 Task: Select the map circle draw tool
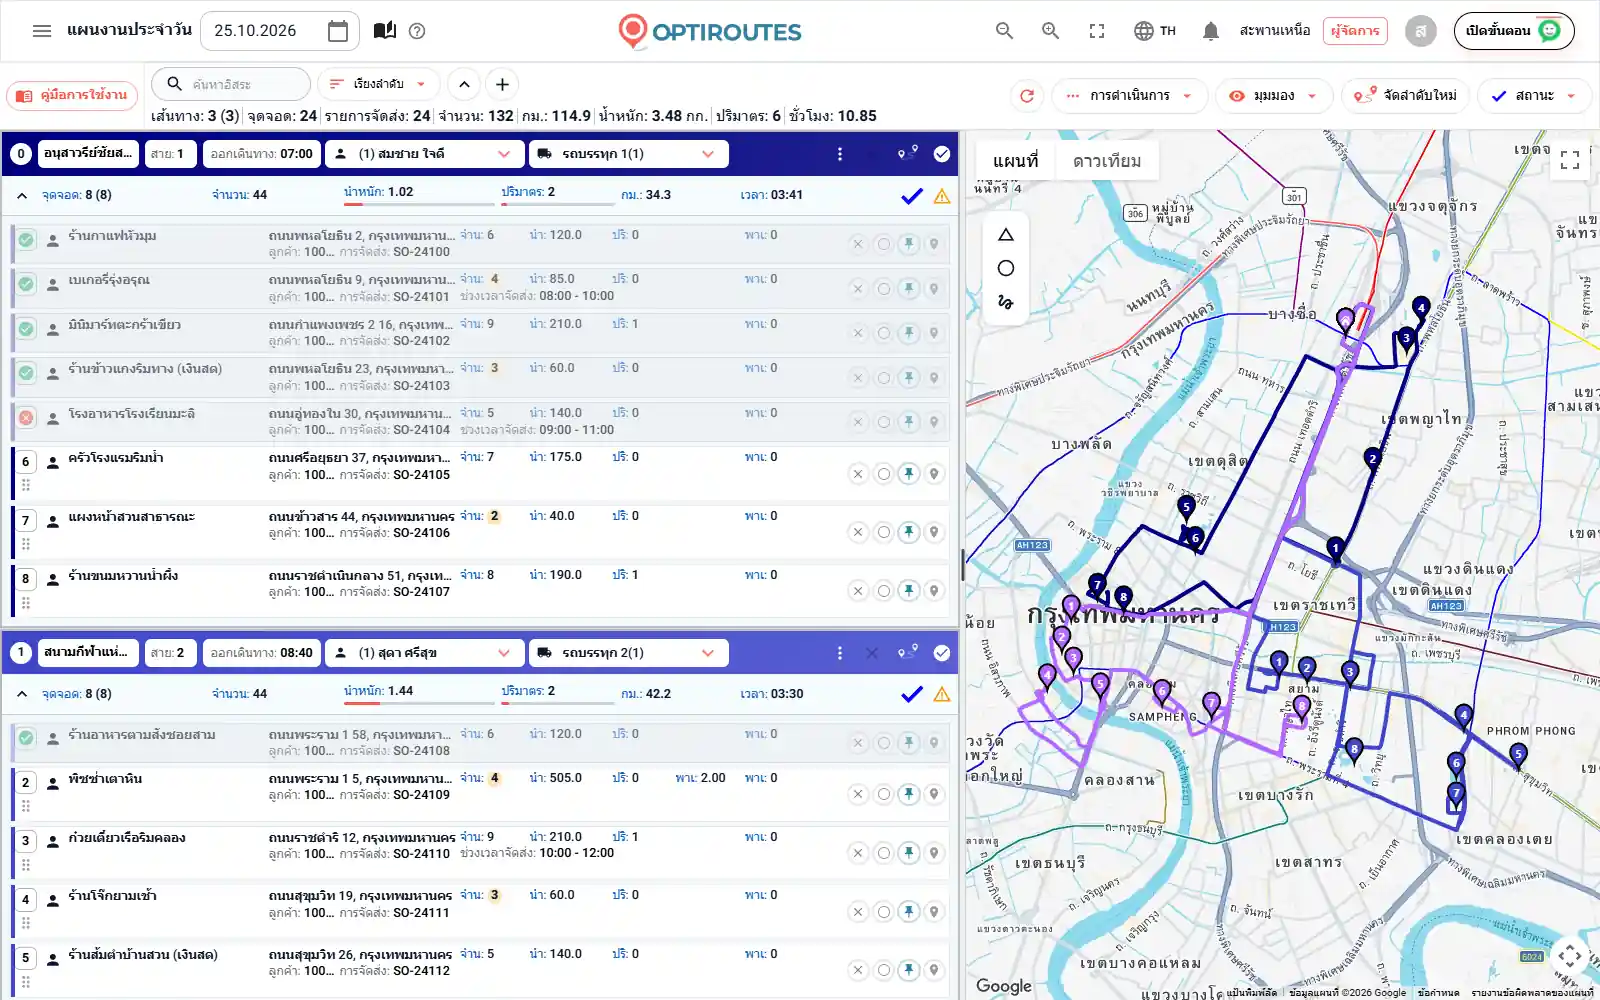pyautogui.click(x=1006, y=268)
